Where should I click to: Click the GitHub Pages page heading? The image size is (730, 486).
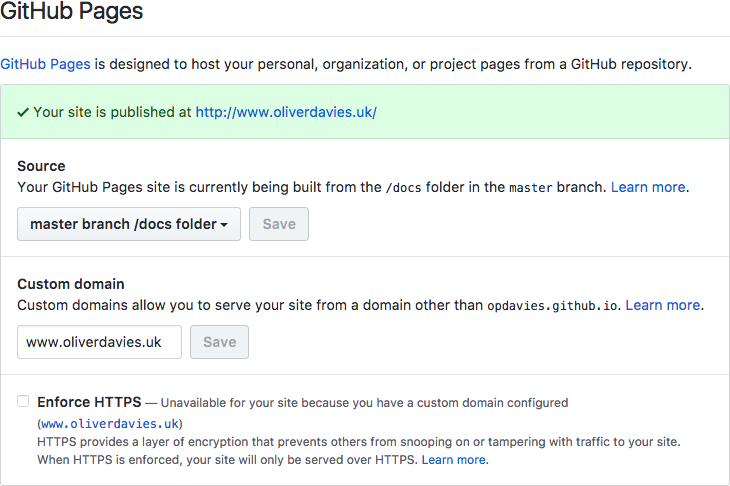pyautogui.click(x=72, y=12)
